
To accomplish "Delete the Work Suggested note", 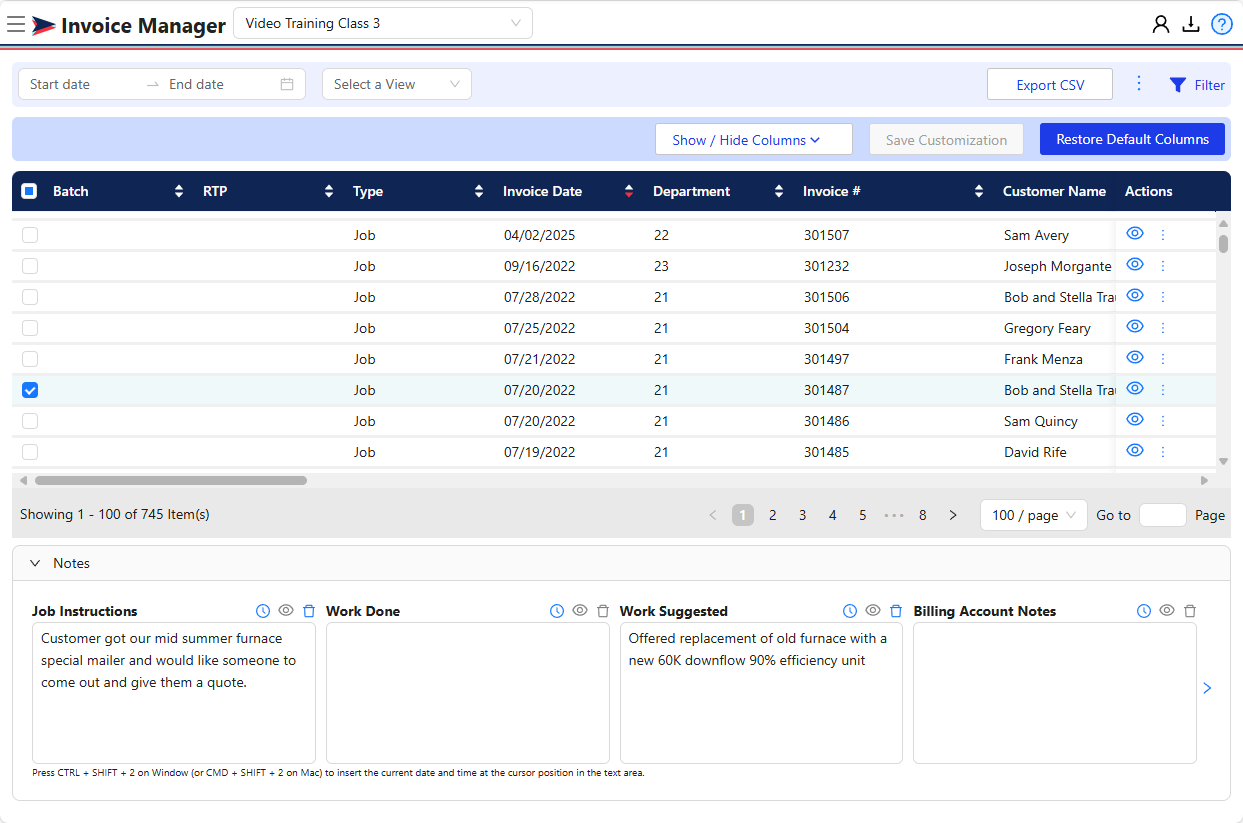I will tap(896, 611).
